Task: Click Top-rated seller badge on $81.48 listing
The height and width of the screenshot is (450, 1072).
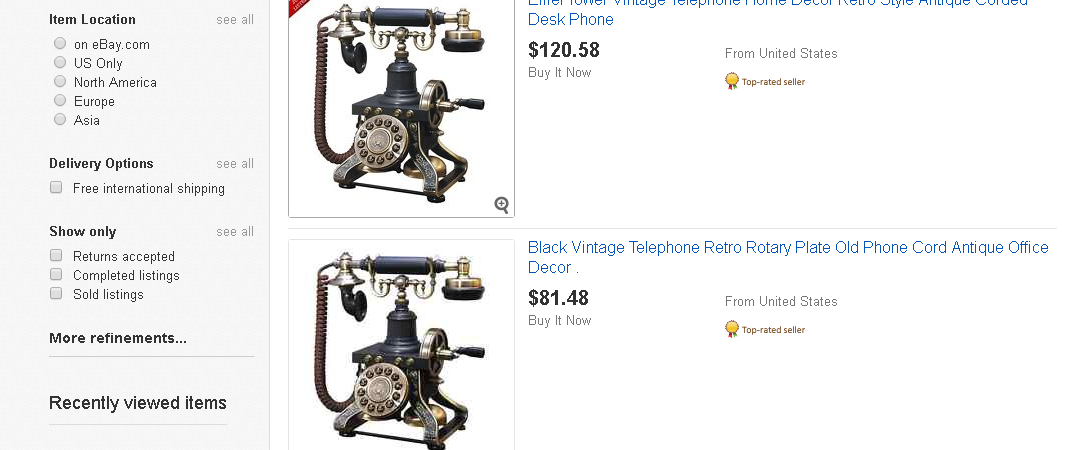Action: click(x=765, y=329)
